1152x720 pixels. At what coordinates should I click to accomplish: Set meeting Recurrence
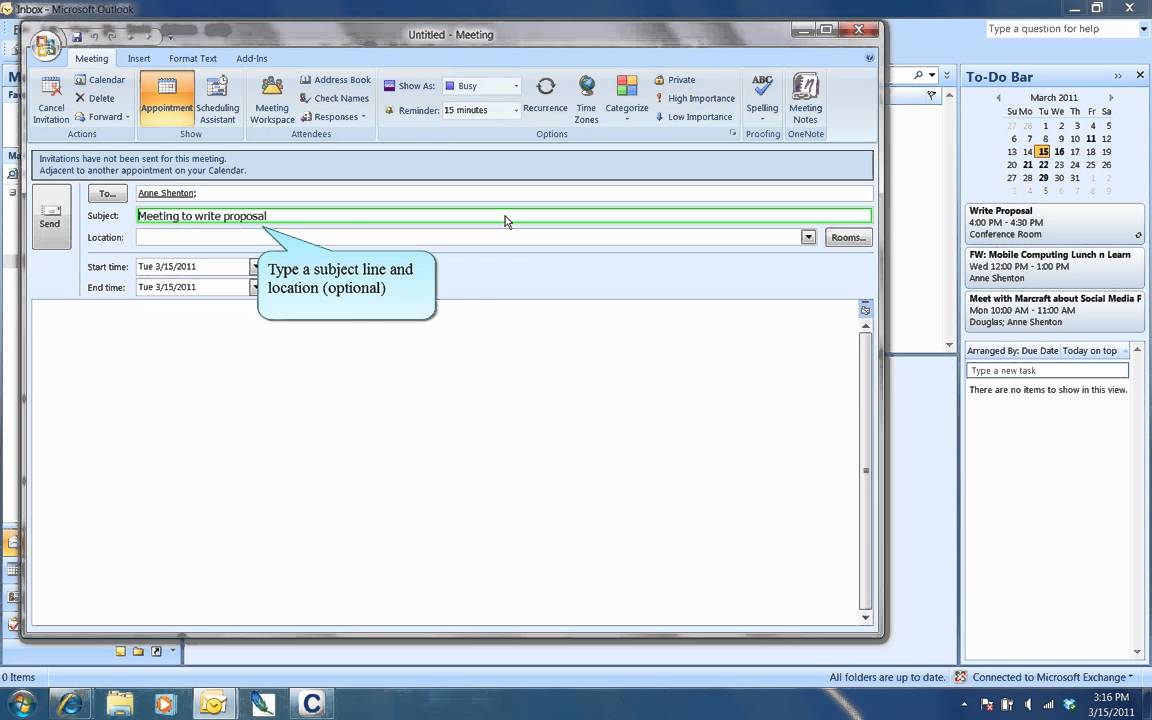click(545, 95)
